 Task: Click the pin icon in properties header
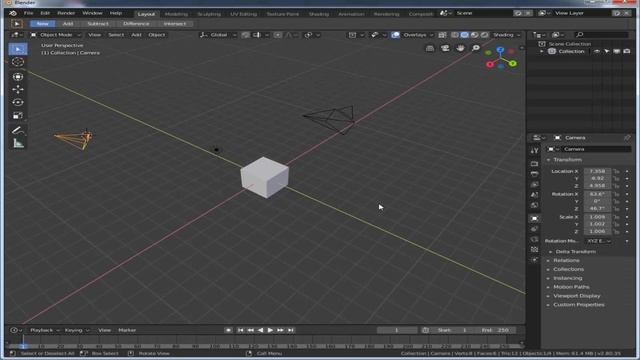pos(627,138)
